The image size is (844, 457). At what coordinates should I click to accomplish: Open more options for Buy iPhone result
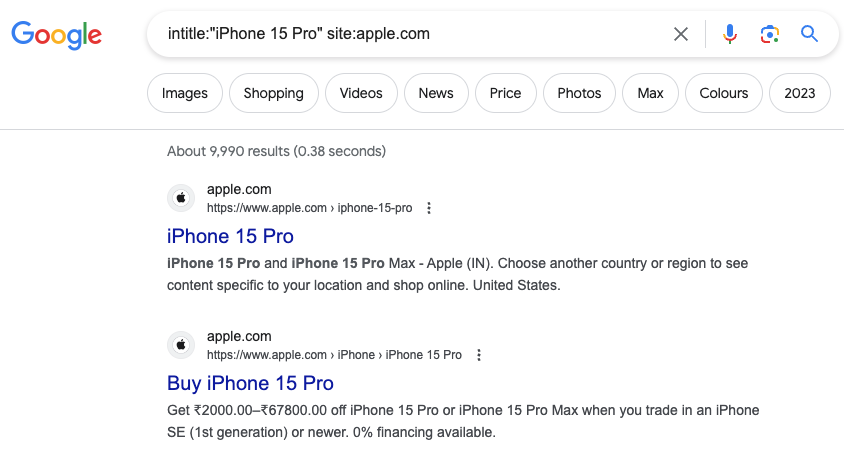coord(479,355)
